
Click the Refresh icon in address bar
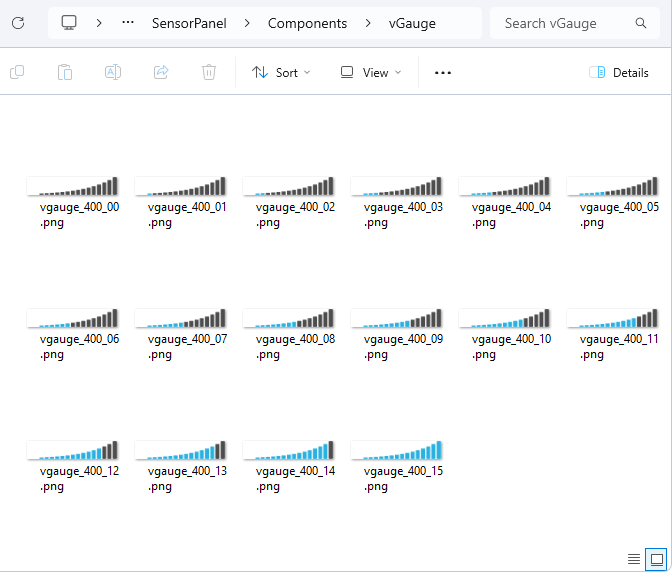click(x=18, y=23)
